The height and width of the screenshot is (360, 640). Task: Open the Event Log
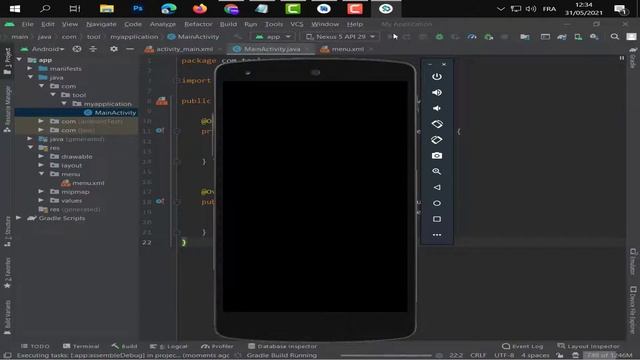tap(522, 346)
